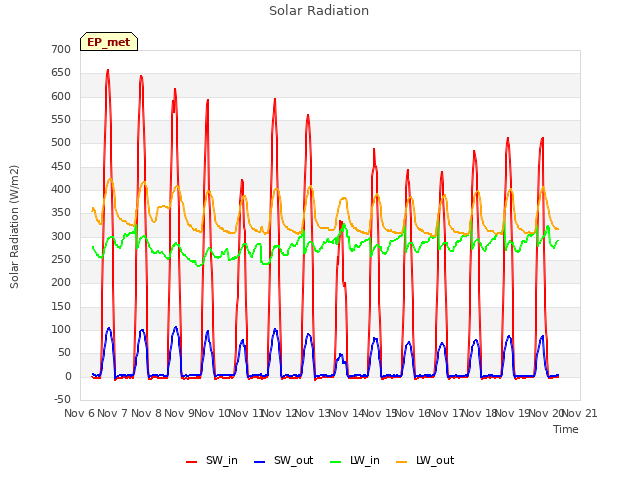Click the -50 y-axis tick label
This screenshot has height=480, width=640.
[x=62, y=399]
